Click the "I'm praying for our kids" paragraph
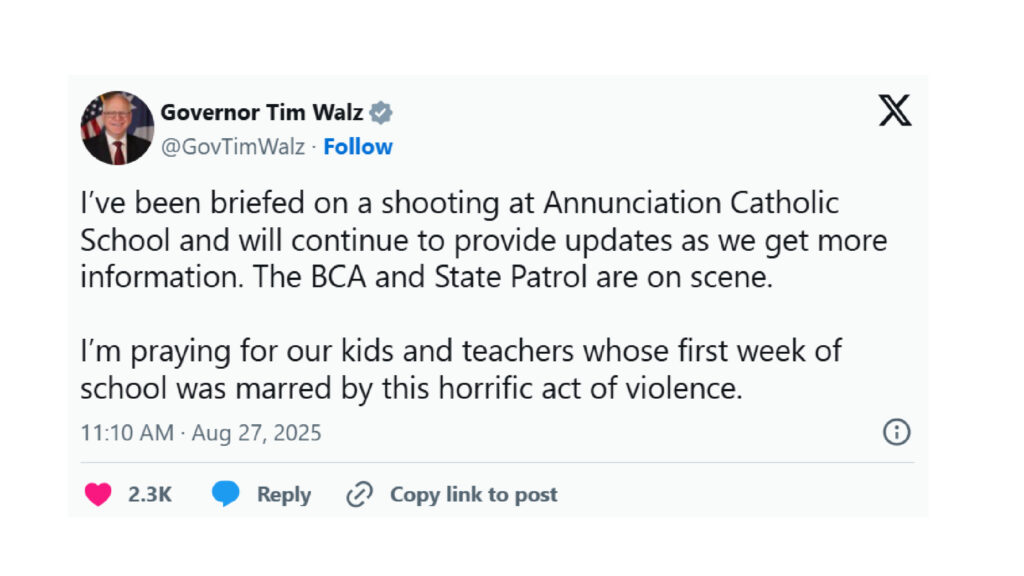Image resolution: width=1024 pixels, height=576 pixels. pyautogui.click(x=461, y=352)
